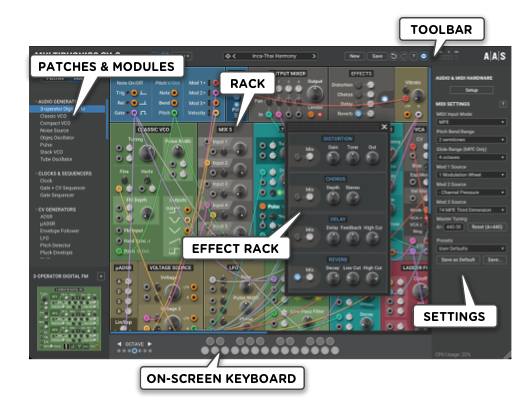531x406 pixels.
Task: Click the redo arrow icon in the toolbar
Action: click(403, 56)
